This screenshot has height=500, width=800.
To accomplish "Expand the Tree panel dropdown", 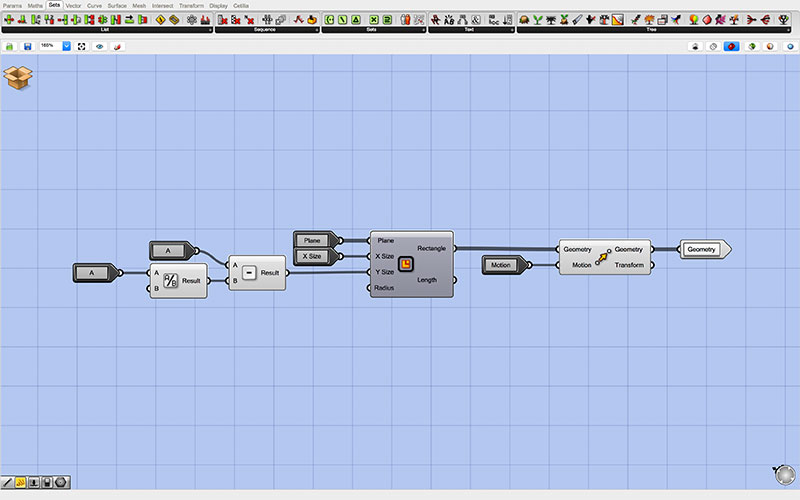I will [x=788, y=30].
